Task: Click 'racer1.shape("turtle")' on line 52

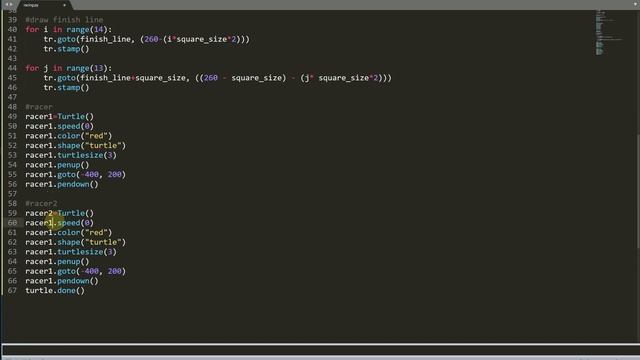Action: point(76,146)
